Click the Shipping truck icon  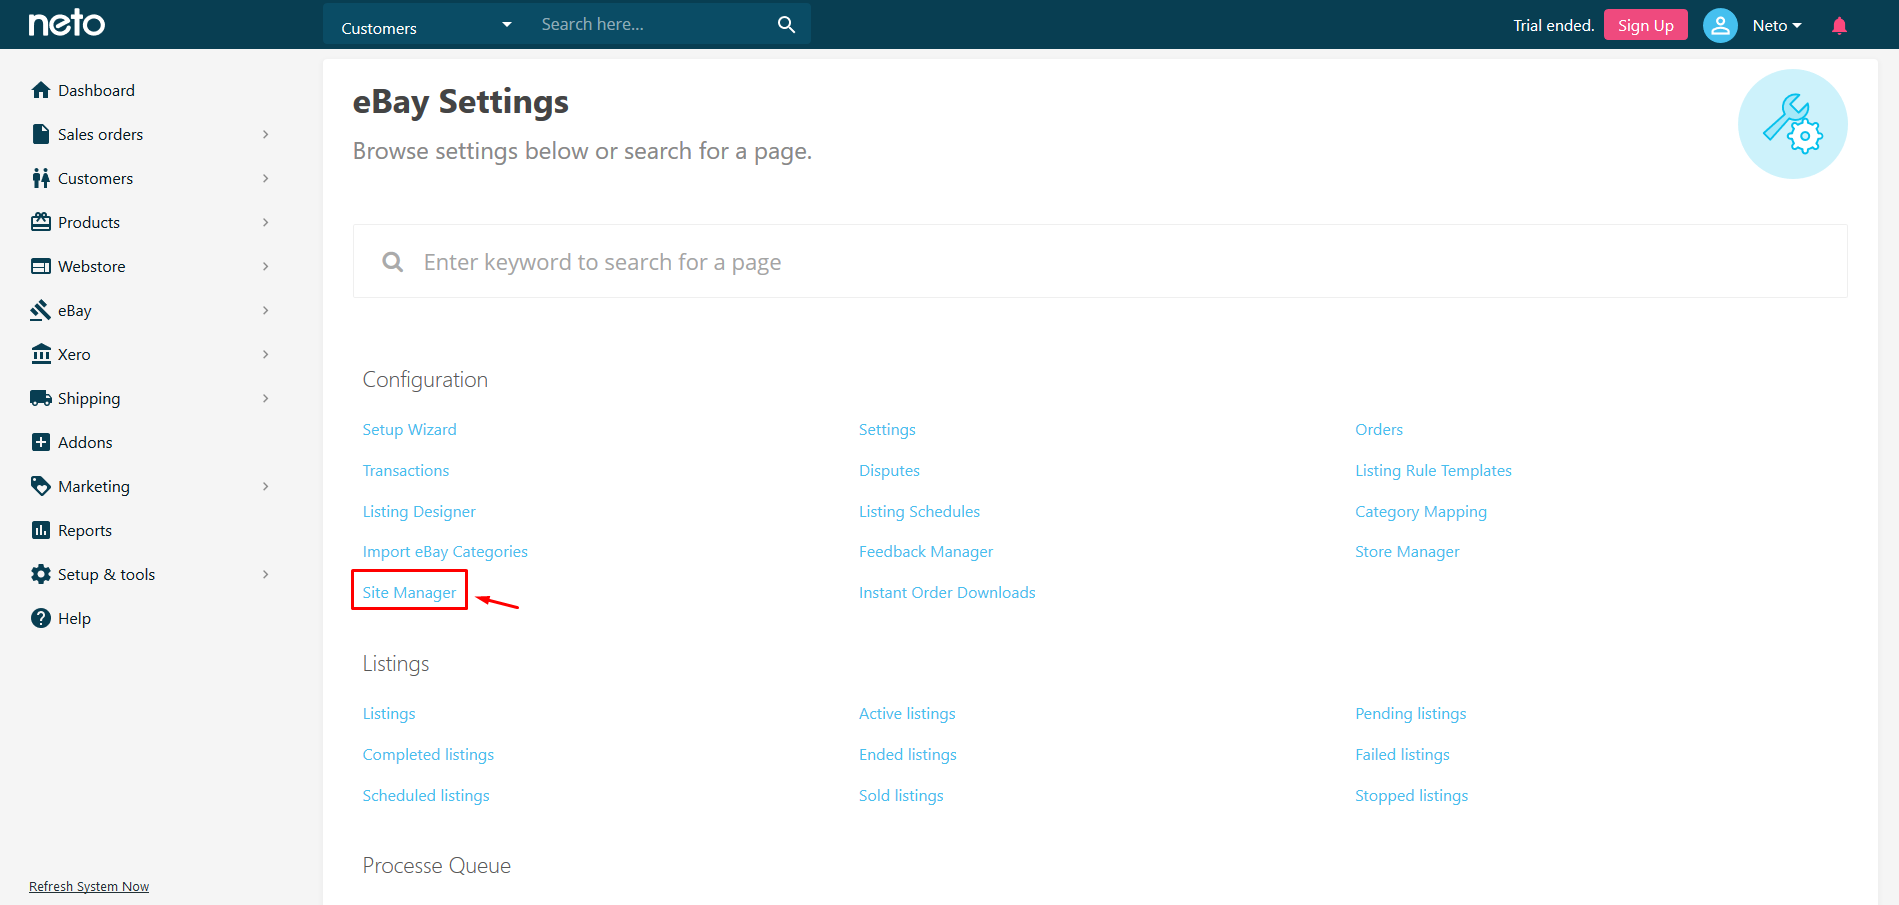coord(41,398)
